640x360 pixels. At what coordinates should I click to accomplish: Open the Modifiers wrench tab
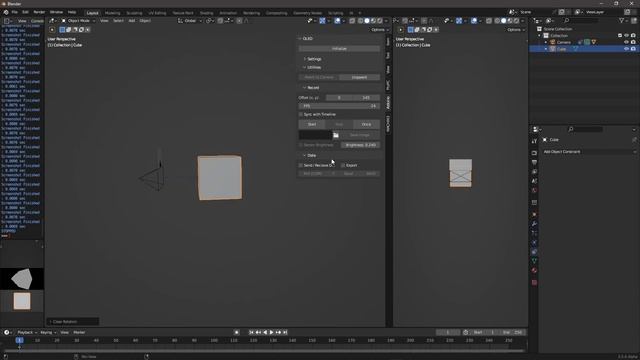[x=534, y=224]
